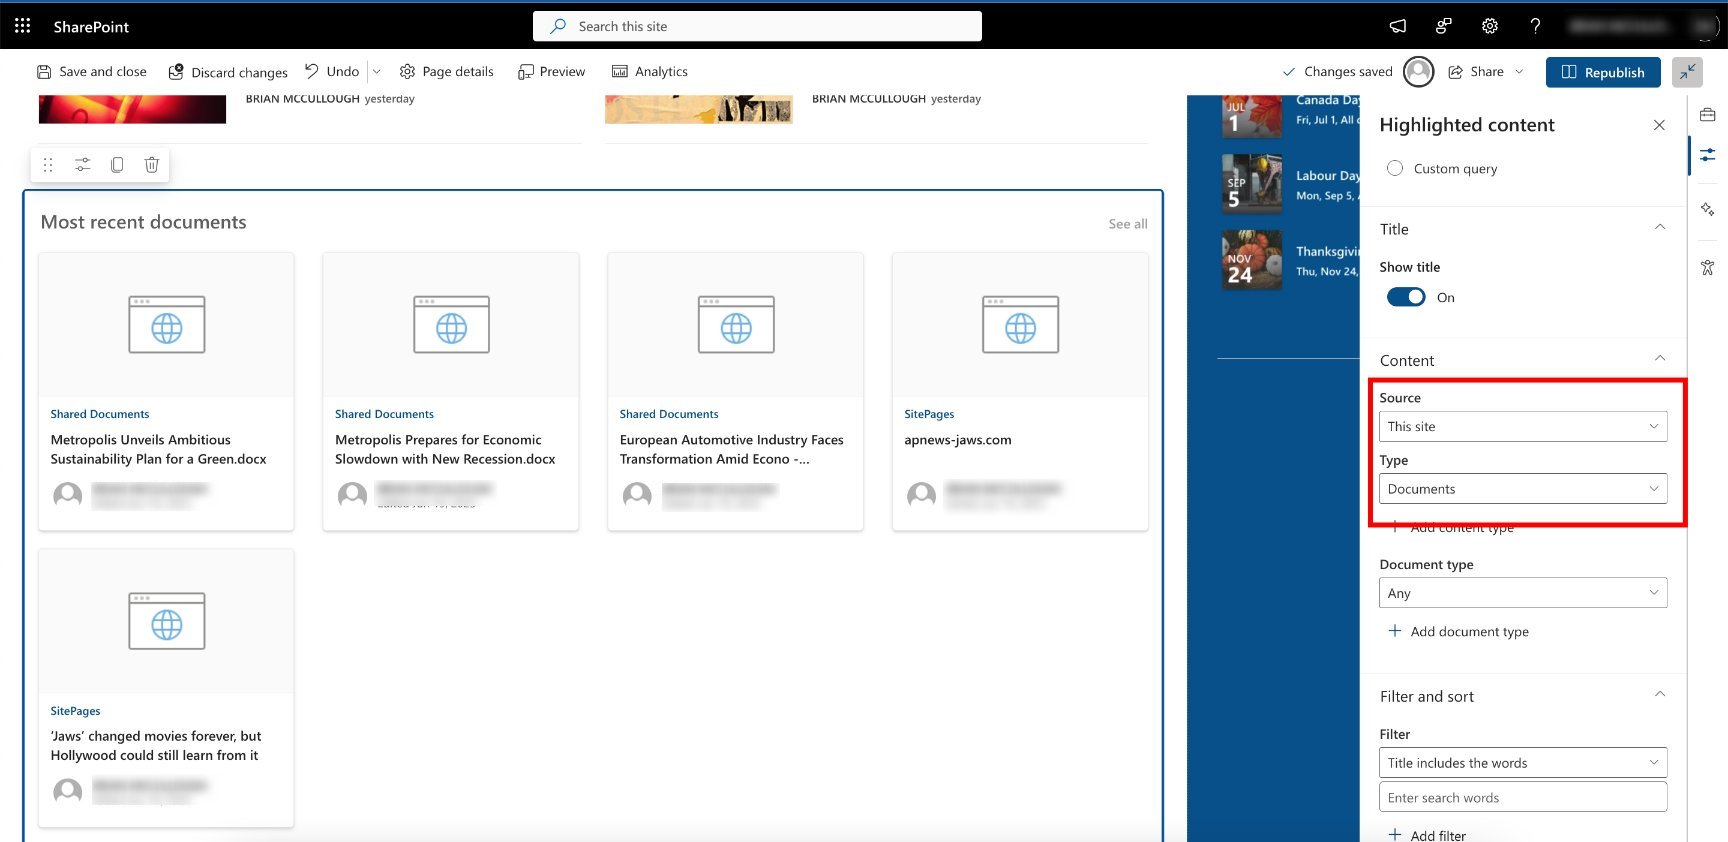The image size is (1728, 842).
Task: Click the move web part drag handle
Action: click(48, 165)
